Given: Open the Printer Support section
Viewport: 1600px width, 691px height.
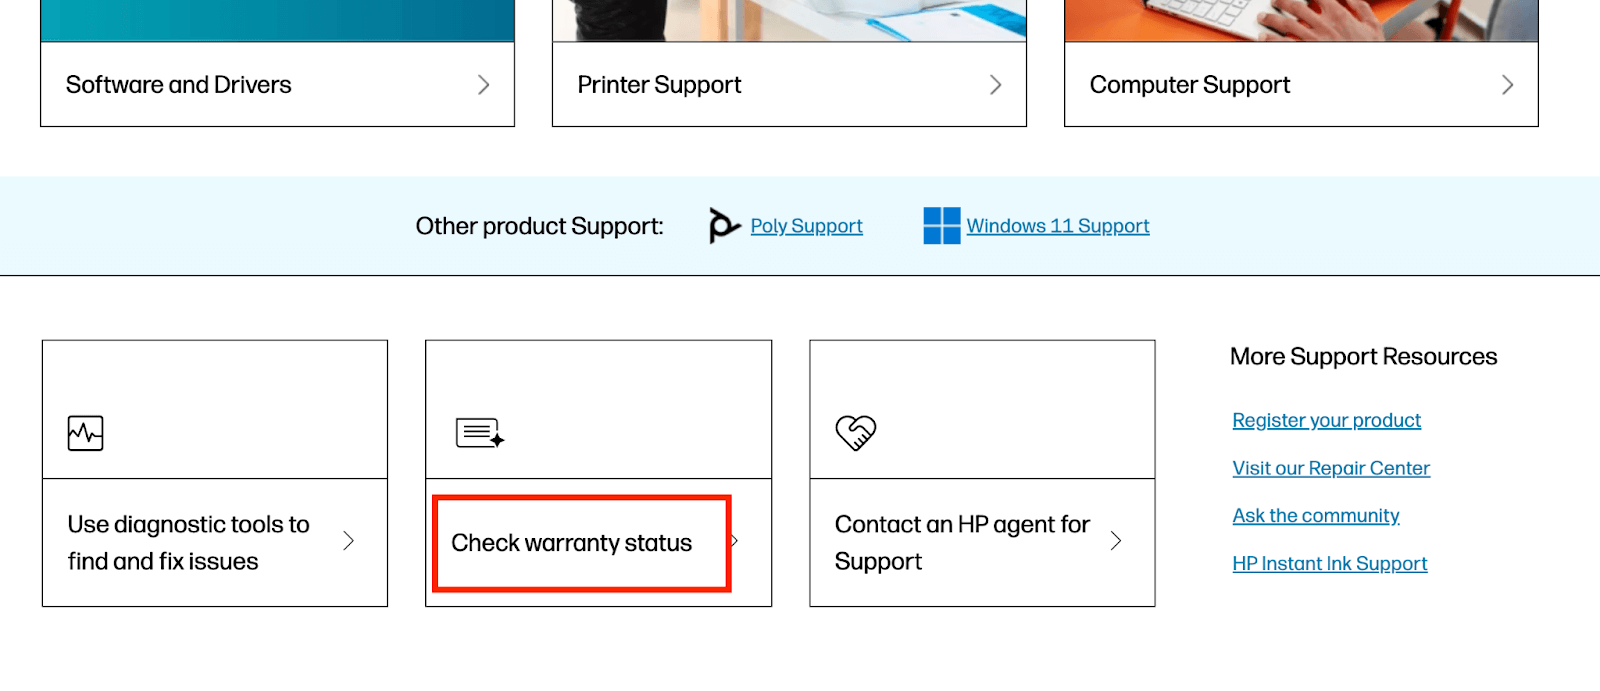Looking at the screenshot, I should (658, 85).
